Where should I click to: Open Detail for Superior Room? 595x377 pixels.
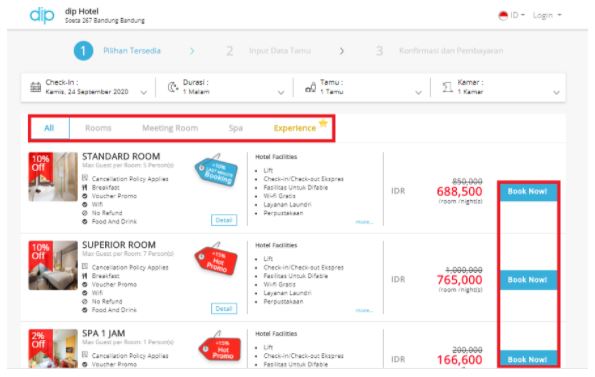pos(224,309)
